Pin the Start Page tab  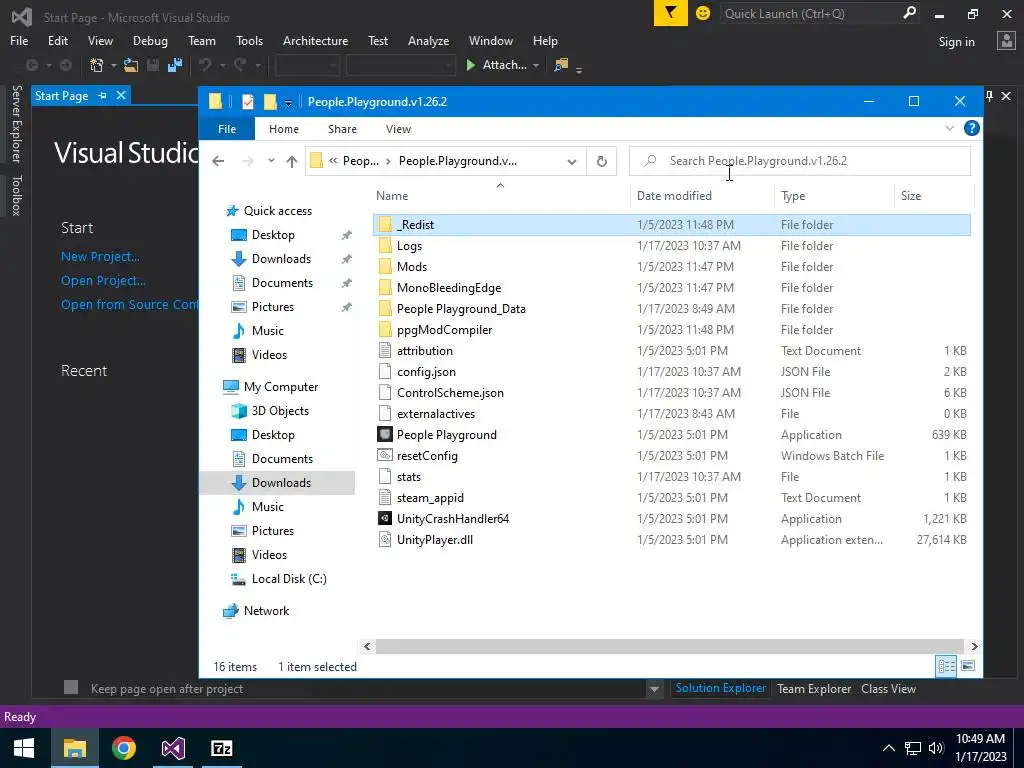(x=103, y=95)
